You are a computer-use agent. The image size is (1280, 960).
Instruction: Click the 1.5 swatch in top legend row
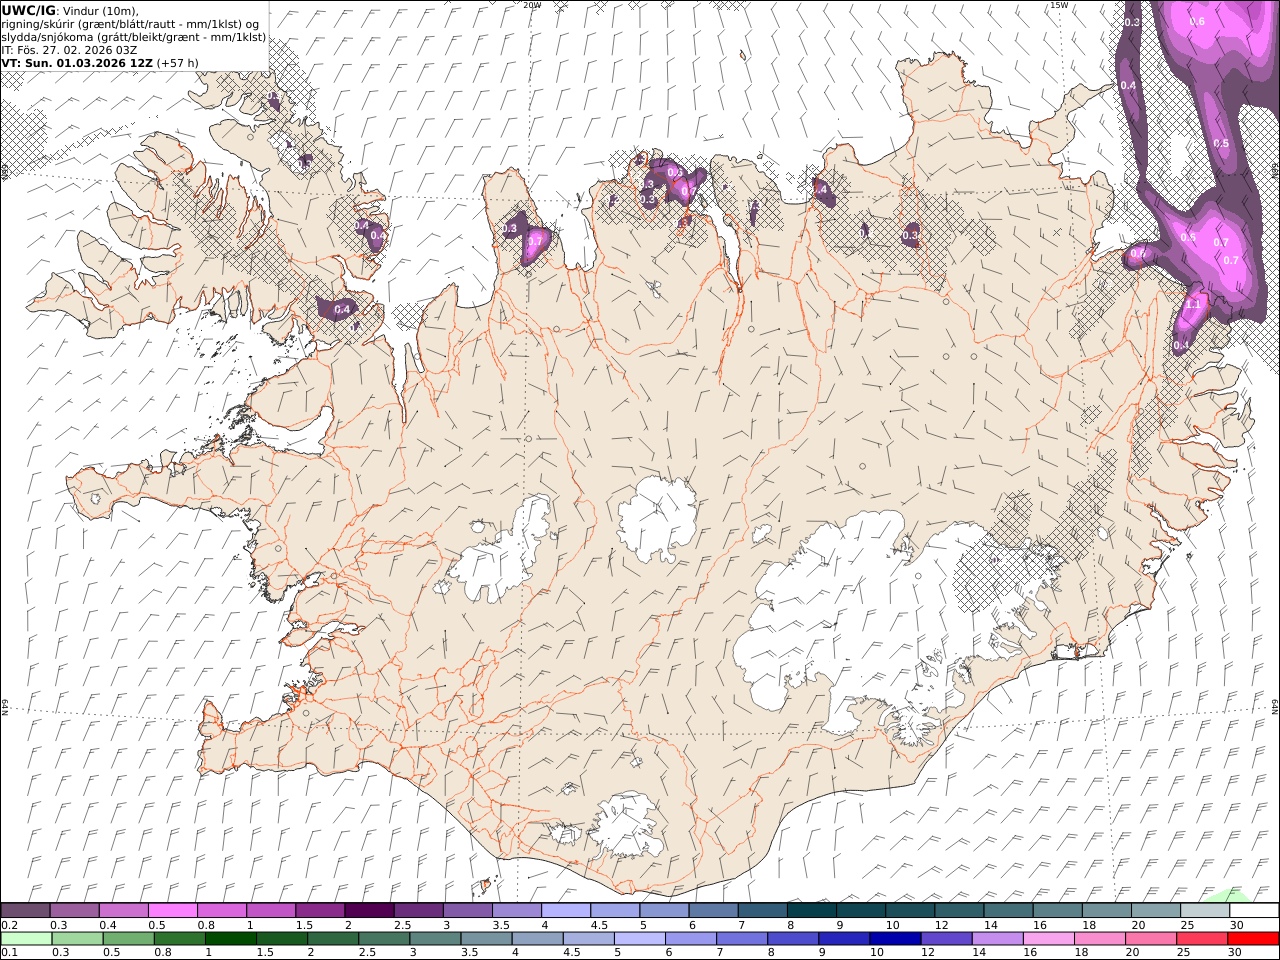coord(320,911)
